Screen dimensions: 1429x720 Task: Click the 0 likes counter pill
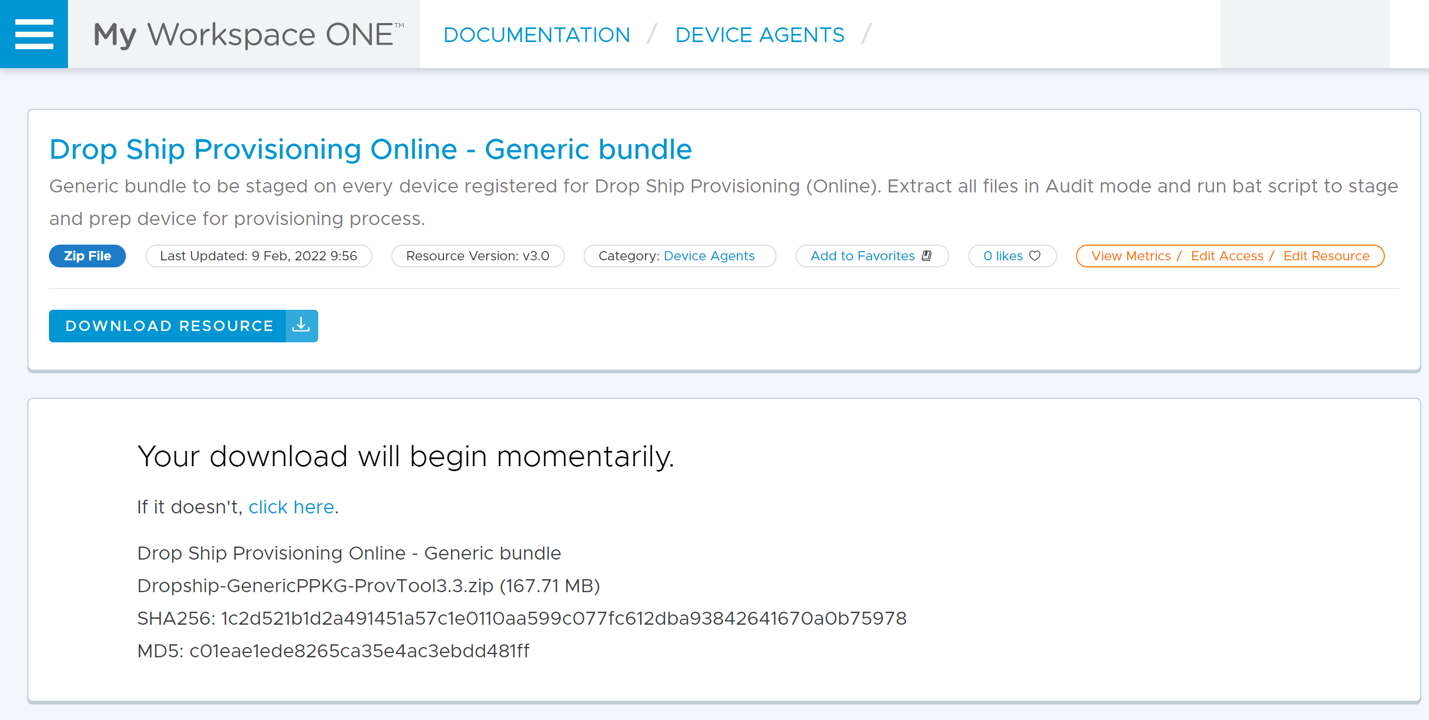(1012, 255)
